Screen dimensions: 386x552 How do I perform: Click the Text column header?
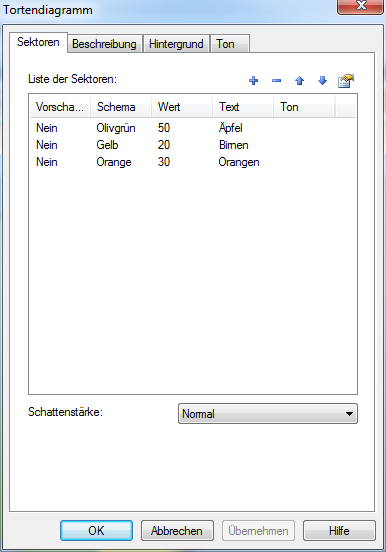(243, 107)
